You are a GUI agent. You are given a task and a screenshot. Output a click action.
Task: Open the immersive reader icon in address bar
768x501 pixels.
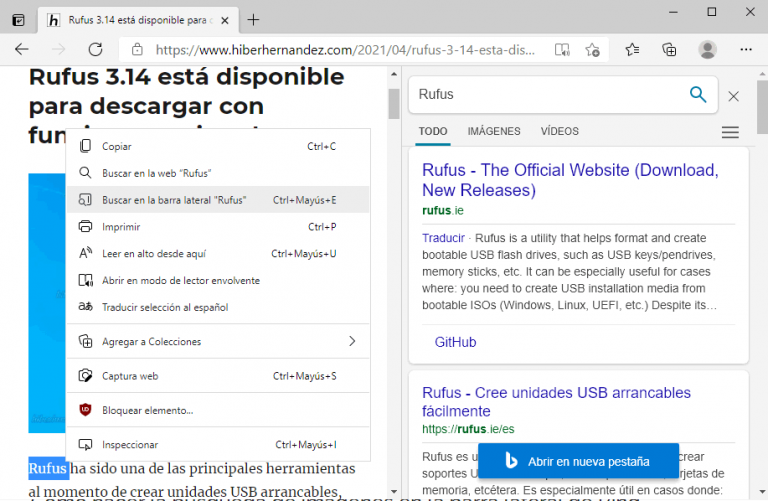[563, 49]
